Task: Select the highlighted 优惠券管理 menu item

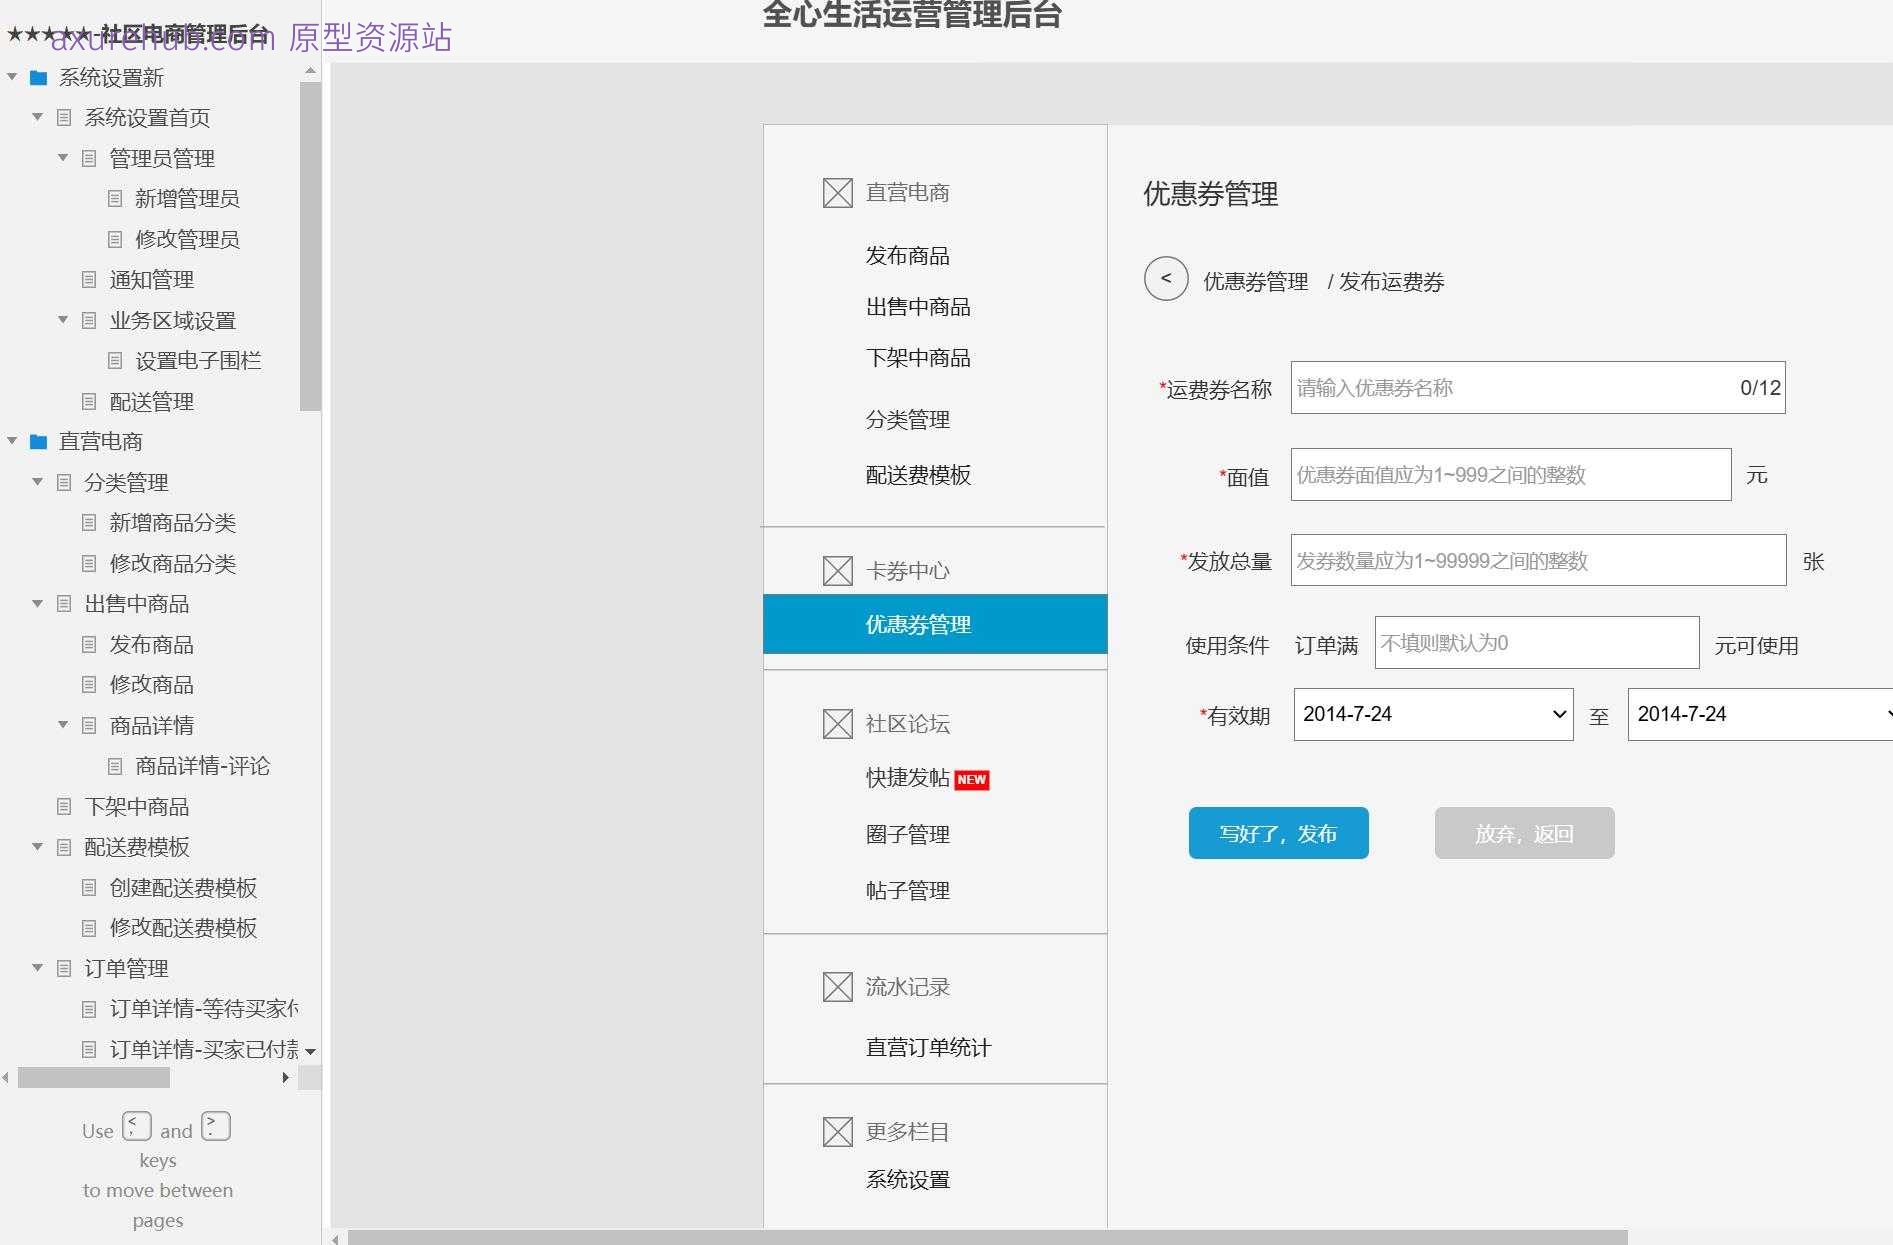Action: (x=935, y=624)
